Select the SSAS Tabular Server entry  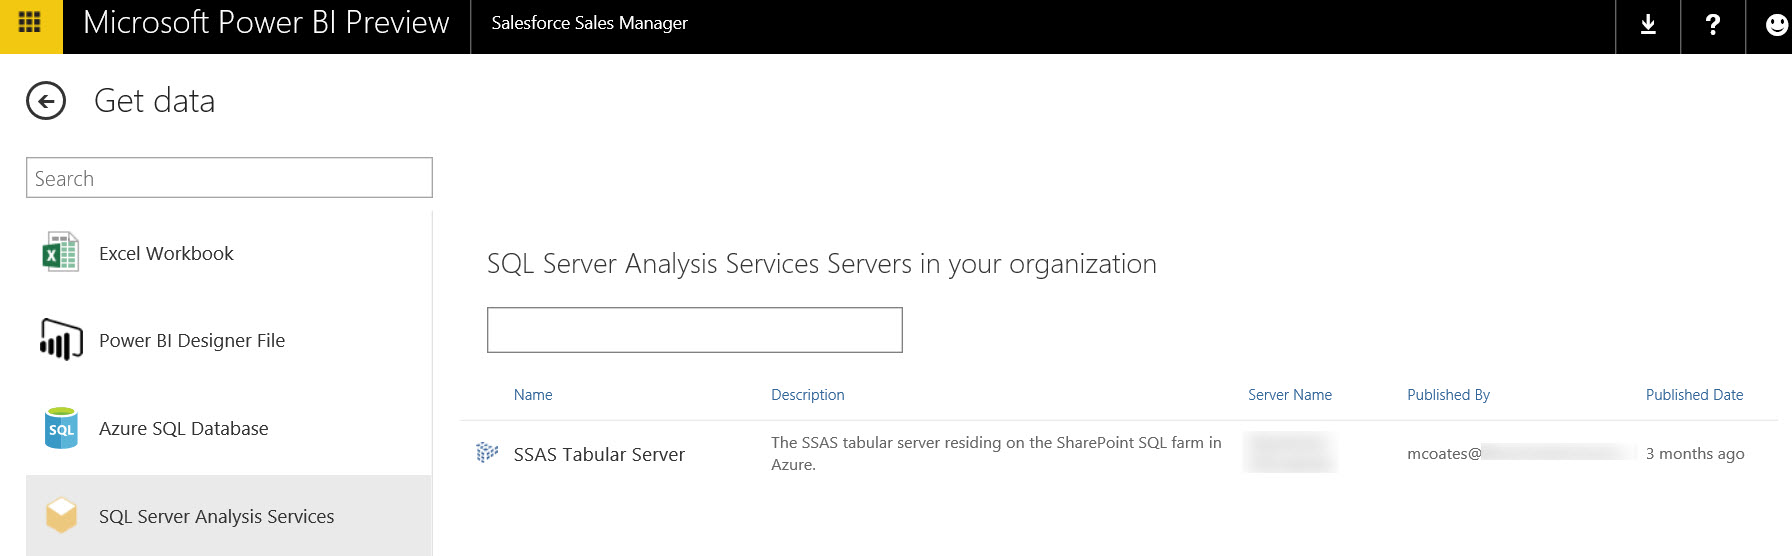point(599,454)
